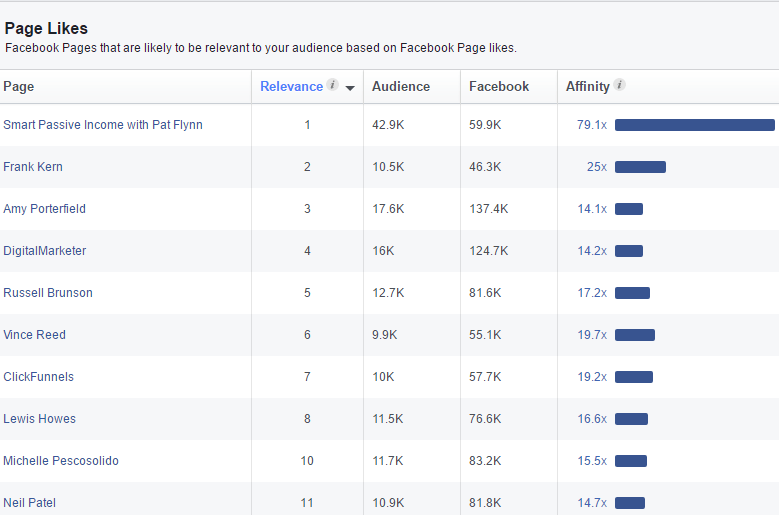Click the 10K audience value
Image resolution: width=779 pixels, height=515 pixels.
pyautogui.click(x=383, y=376)
